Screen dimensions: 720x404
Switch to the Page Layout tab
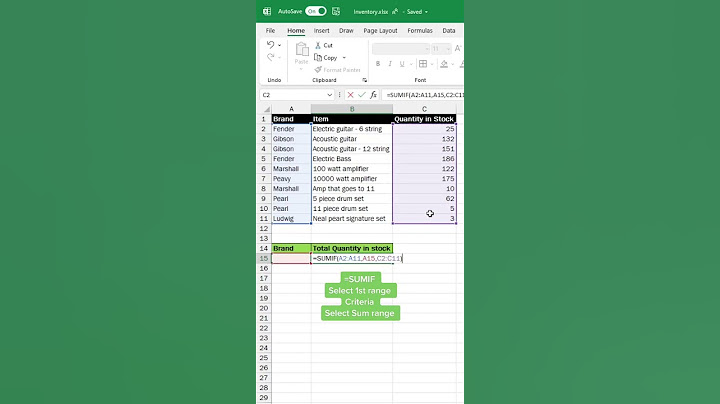point(380,30)
